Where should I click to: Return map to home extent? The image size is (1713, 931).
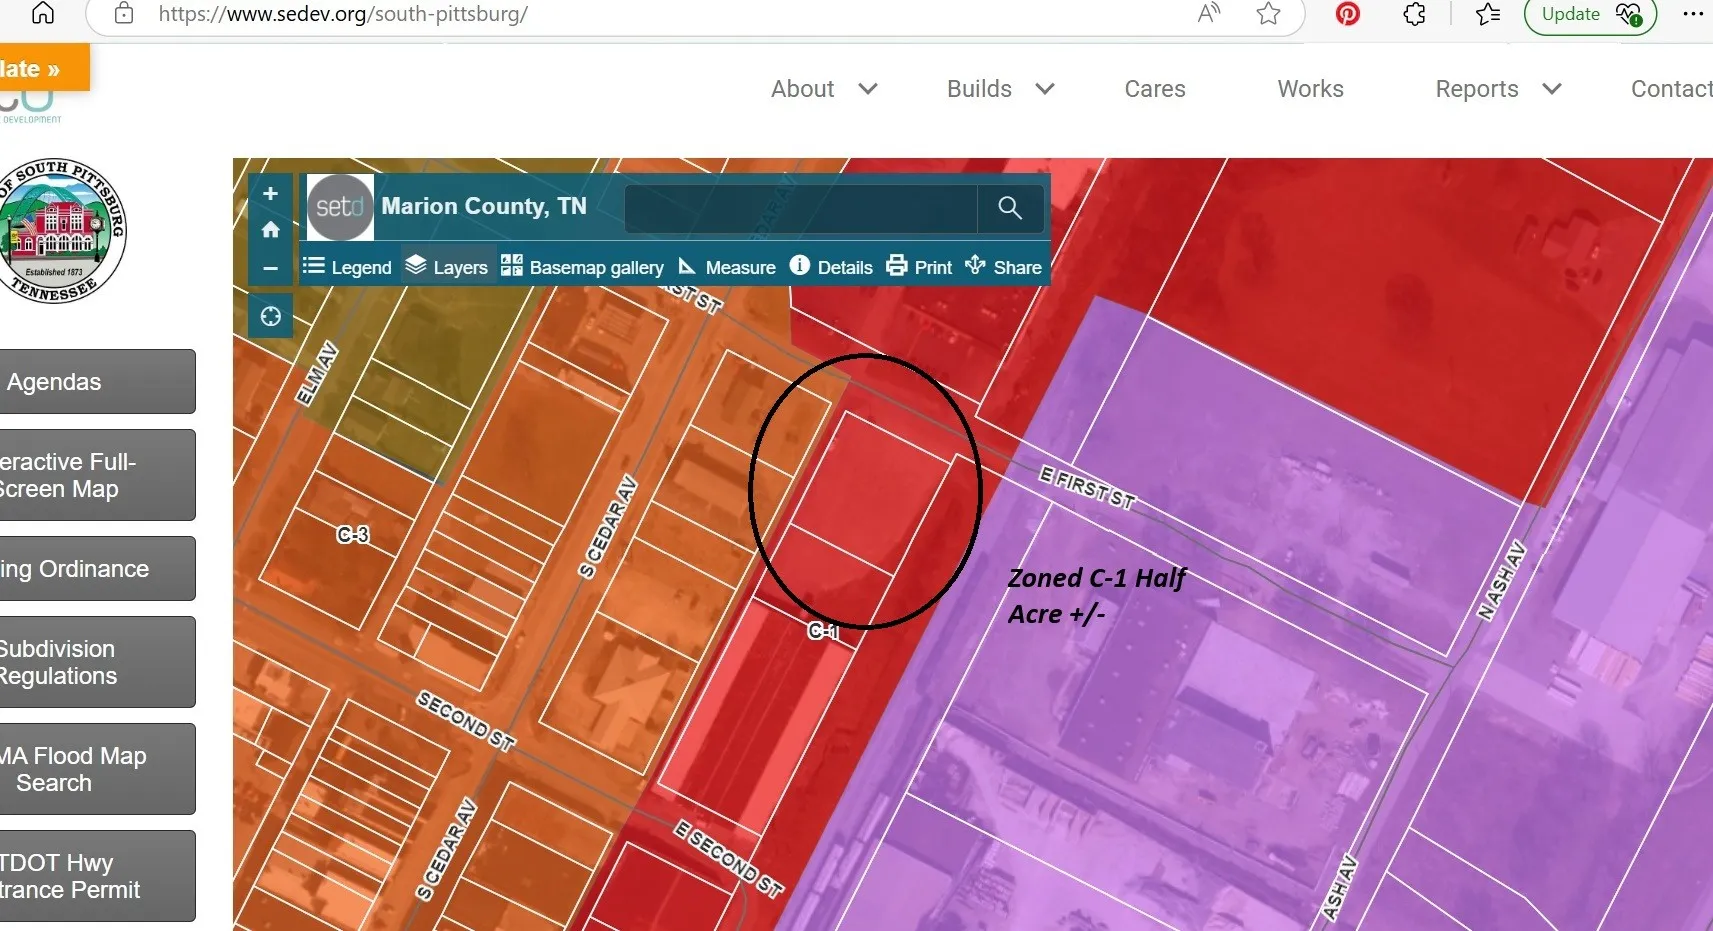click(x=270, y=230)
